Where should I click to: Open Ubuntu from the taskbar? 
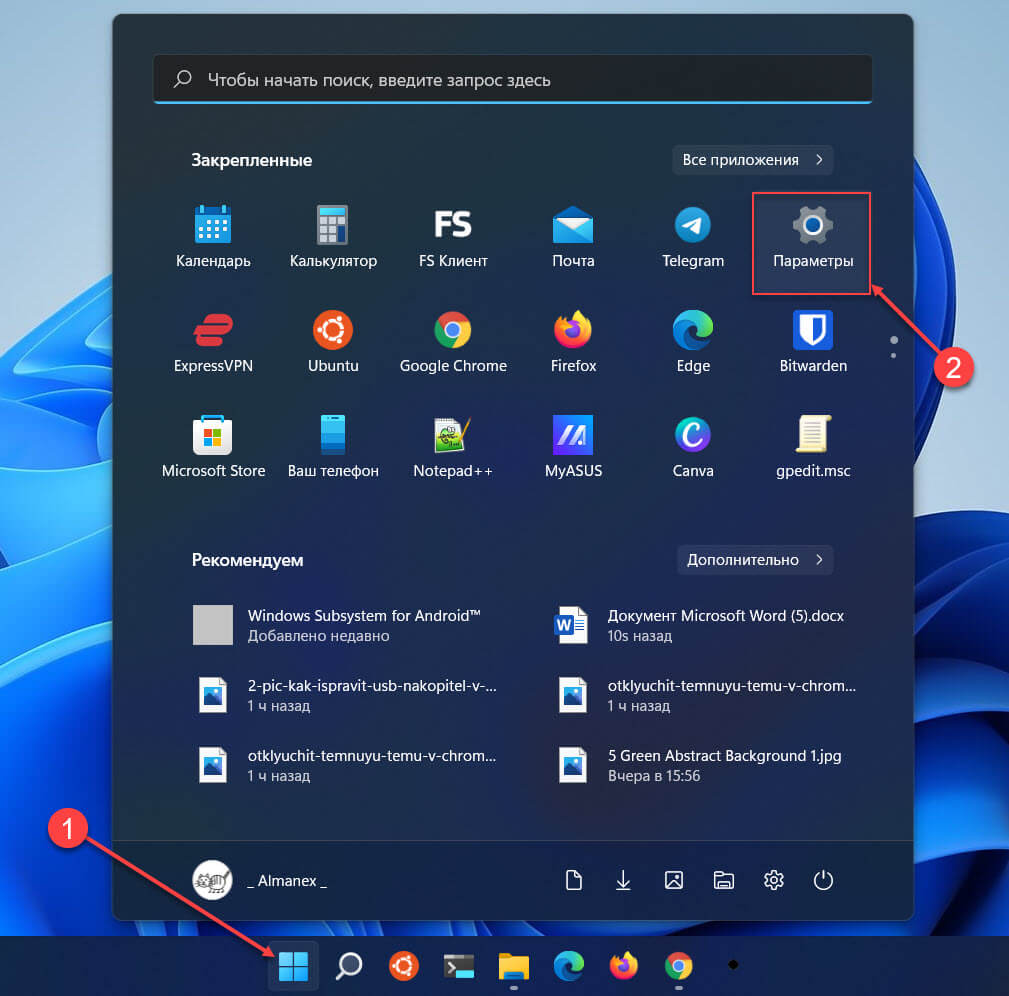pyautogui.click(x=403, y=966)
